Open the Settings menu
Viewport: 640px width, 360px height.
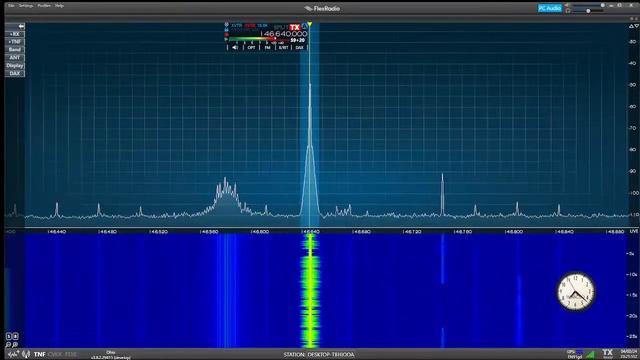26,6
